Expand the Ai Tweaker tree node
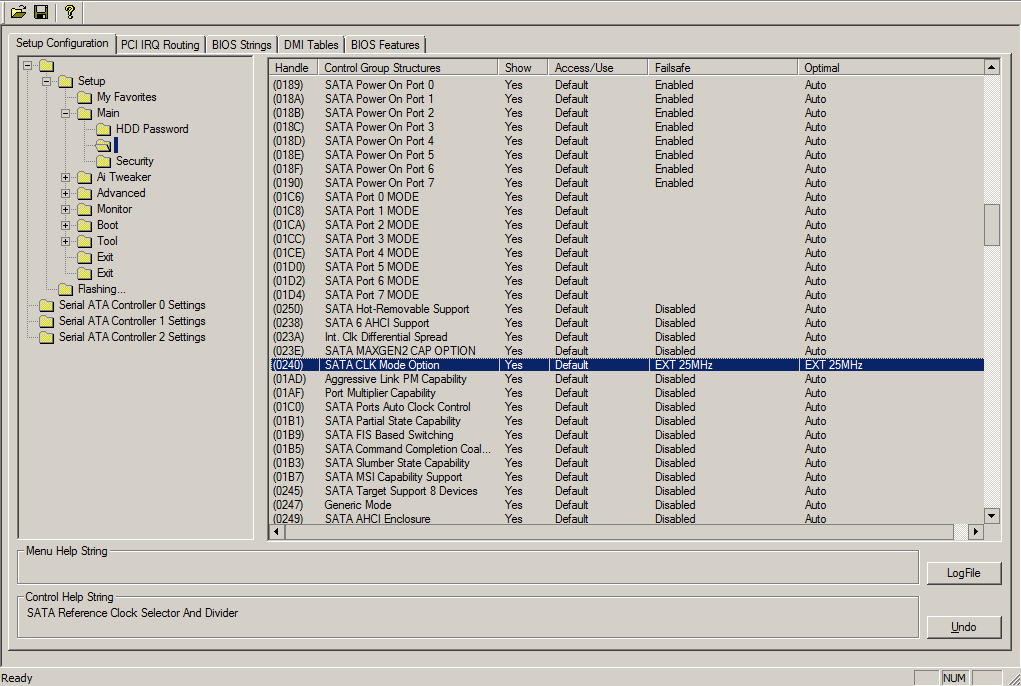Image resolution: width=1021 pixels, height=686 pixels. coord(66,177)
